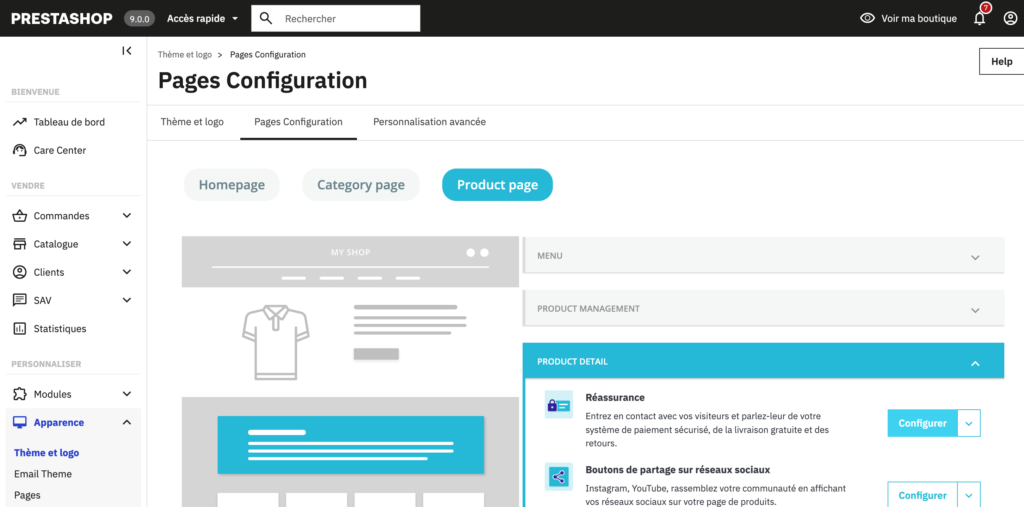Select the Homepage pill toggle
The width and height of the screenshot is (1024, 507).
231,185
